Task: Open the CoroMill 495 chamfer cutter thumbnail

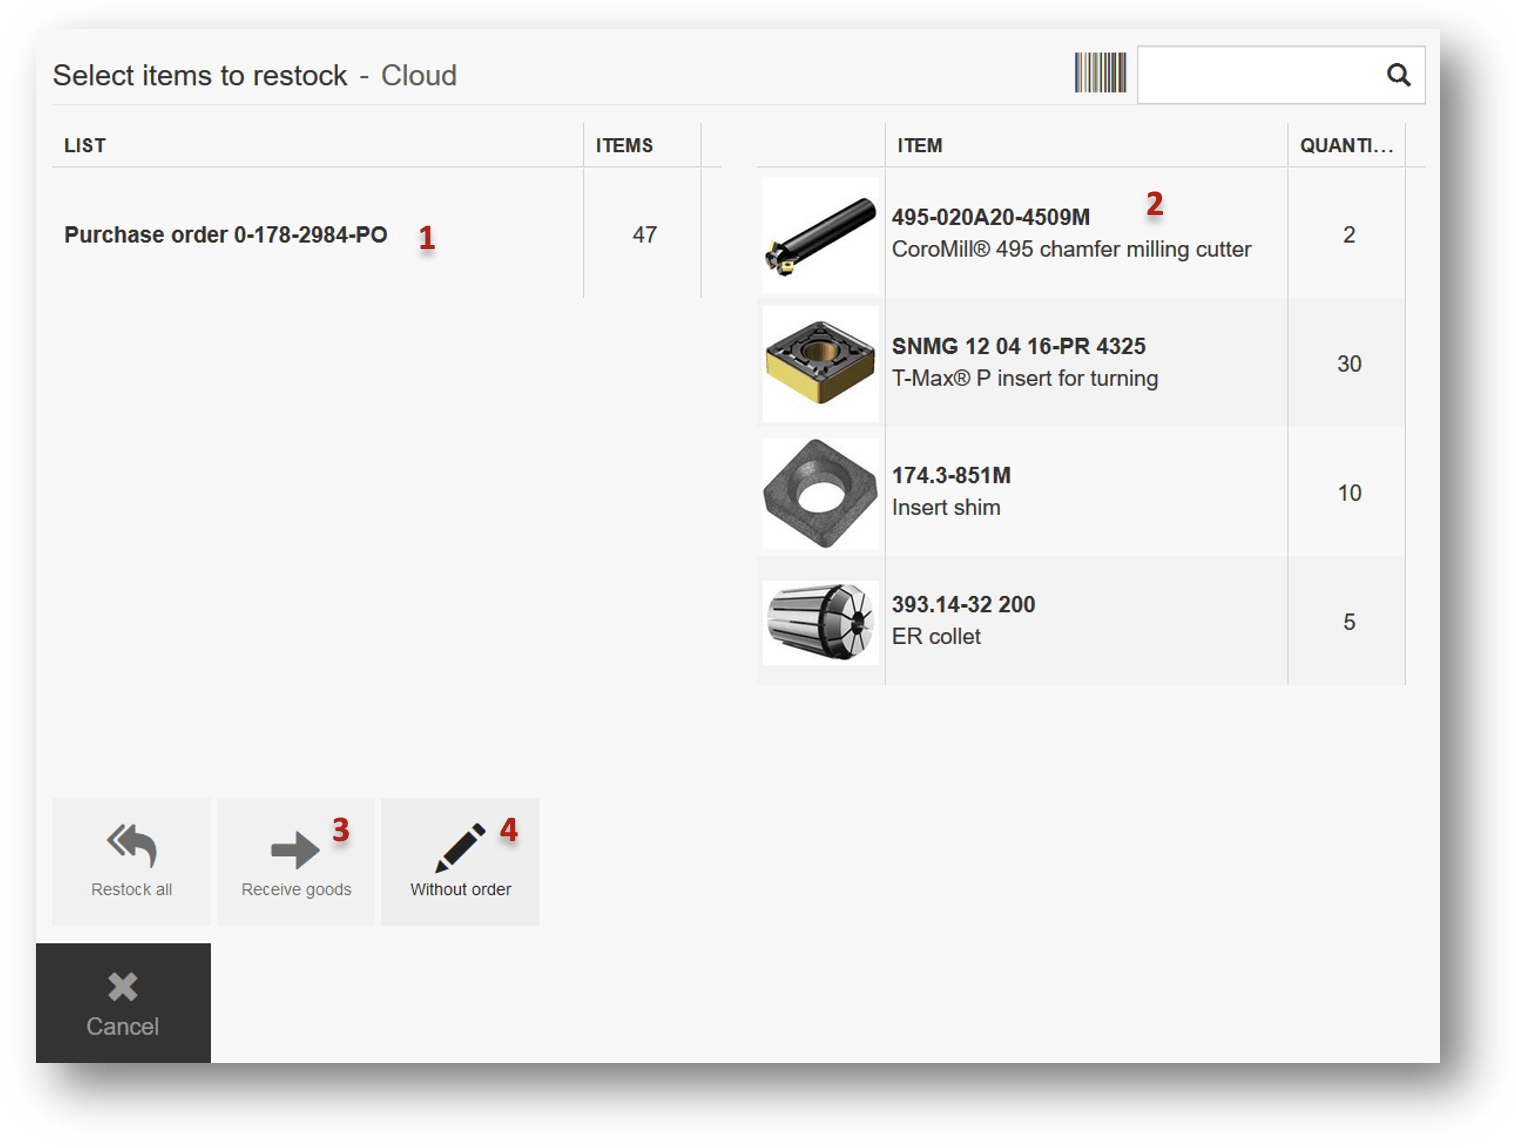Action: pos(820,235)
